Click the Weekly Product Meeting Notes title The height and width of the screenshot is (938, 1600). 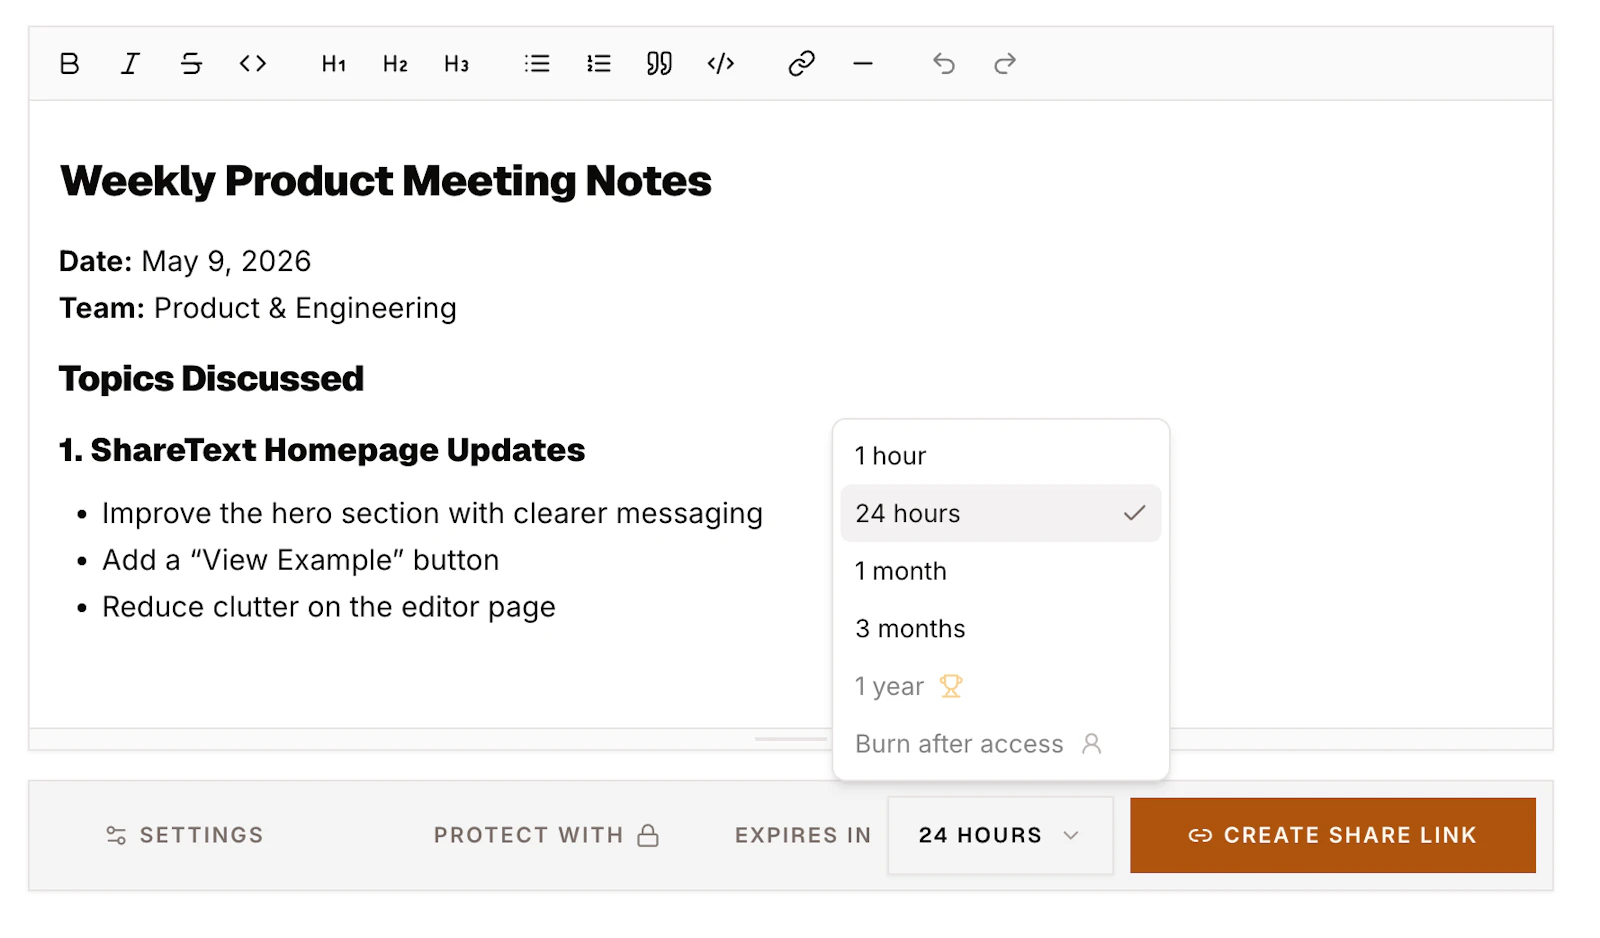coord(386,181)
